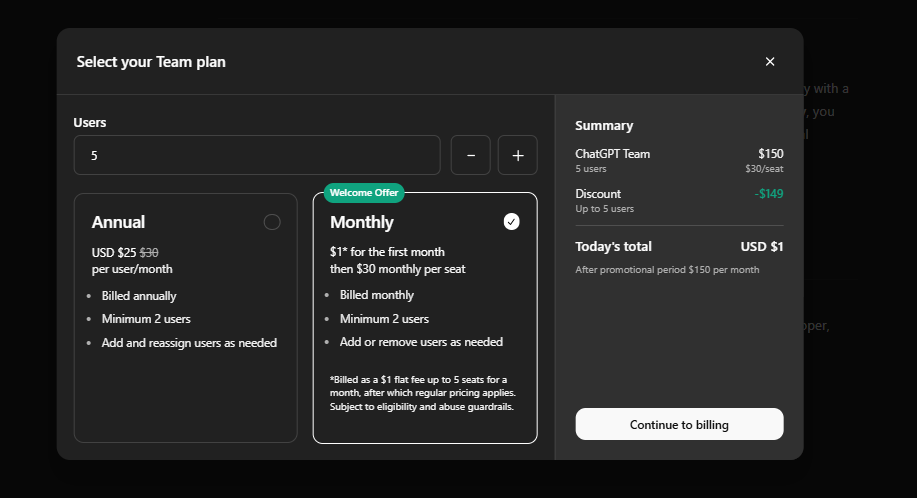917x498 pixels.
Task: Click the Welcome Offer badge
Action: pyautogui.click(x=364, y=193)
